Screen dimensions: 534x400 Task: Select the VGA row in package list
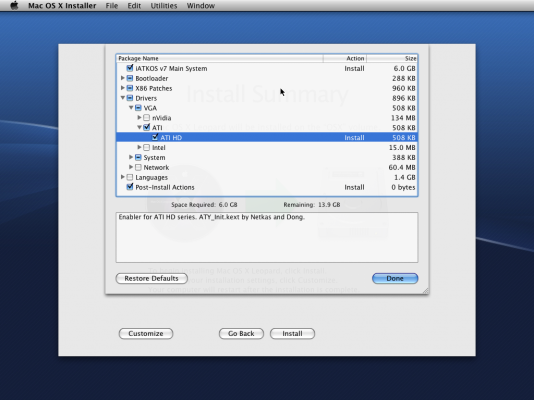coord(267,108)
